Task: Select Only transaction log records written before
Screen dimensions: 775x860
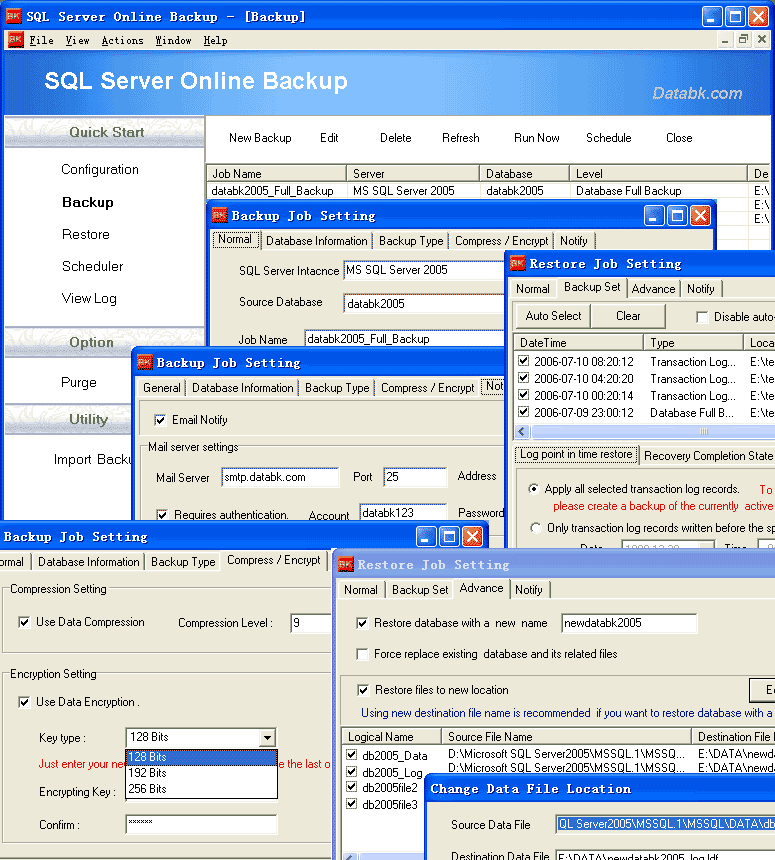Action: 535,528
